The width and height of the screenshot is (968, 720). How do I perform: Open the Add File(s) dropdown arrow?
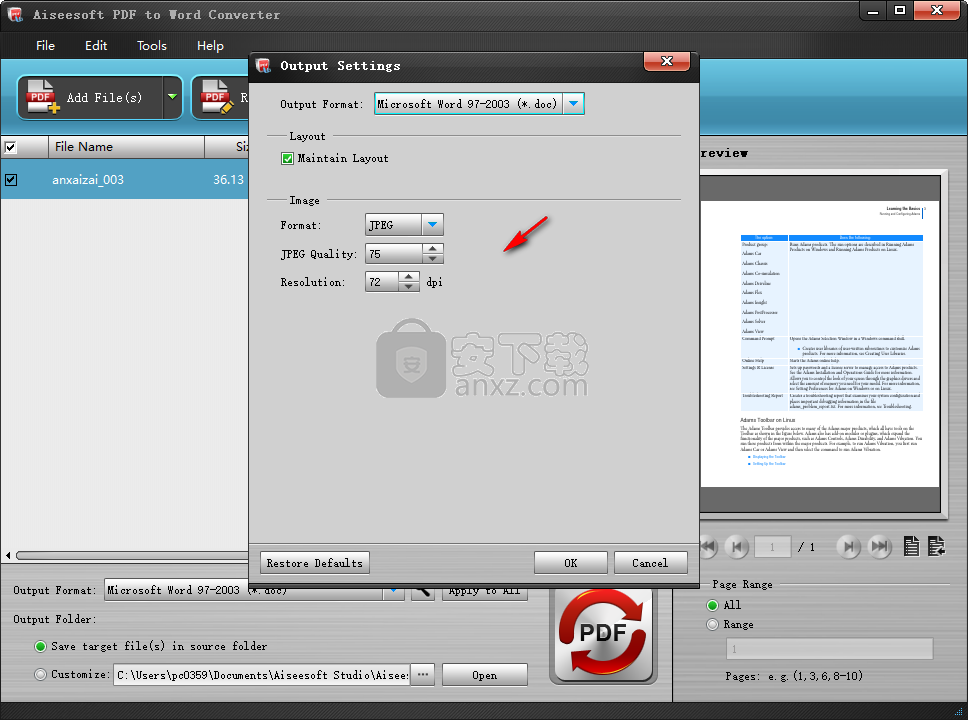click(x=173, y=98)
